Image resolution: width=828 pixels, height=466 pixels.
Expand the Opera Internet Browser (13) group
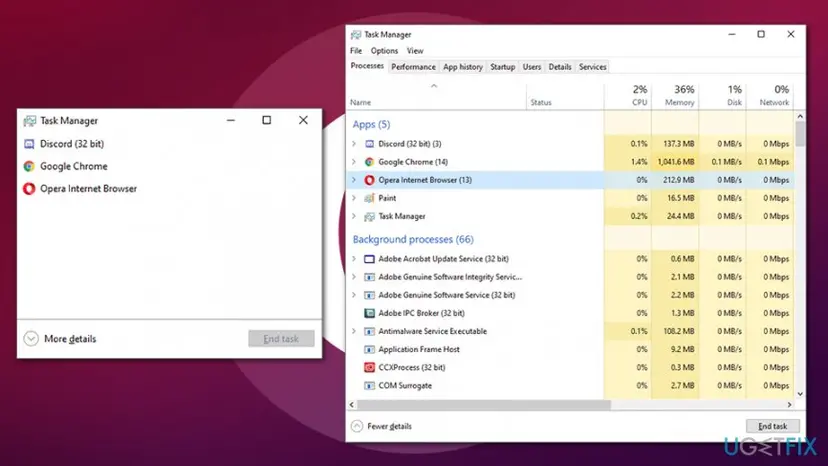tap(354, 180)
